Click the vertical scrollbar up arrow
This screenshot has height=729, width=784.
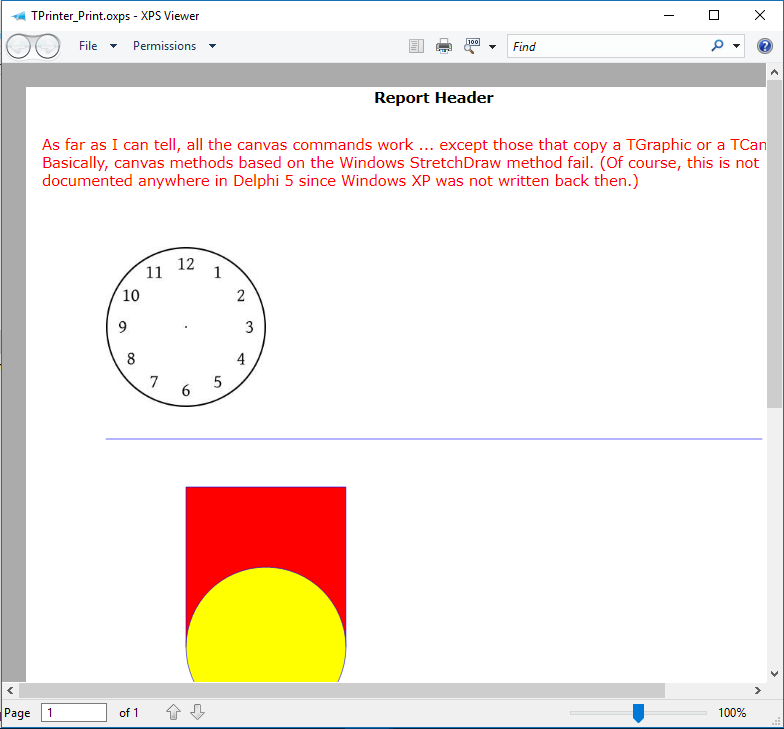pos(774,72)
